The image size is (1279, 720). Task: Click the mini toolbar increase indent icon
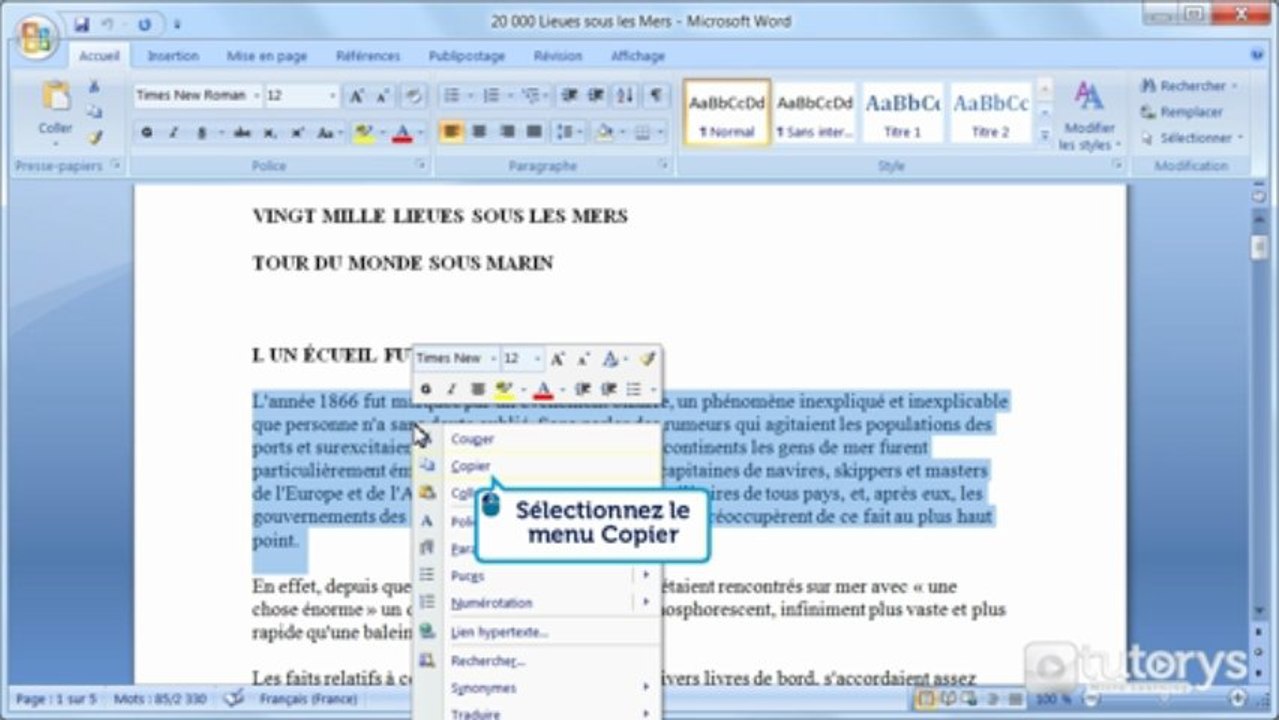[x=608, y=389]
